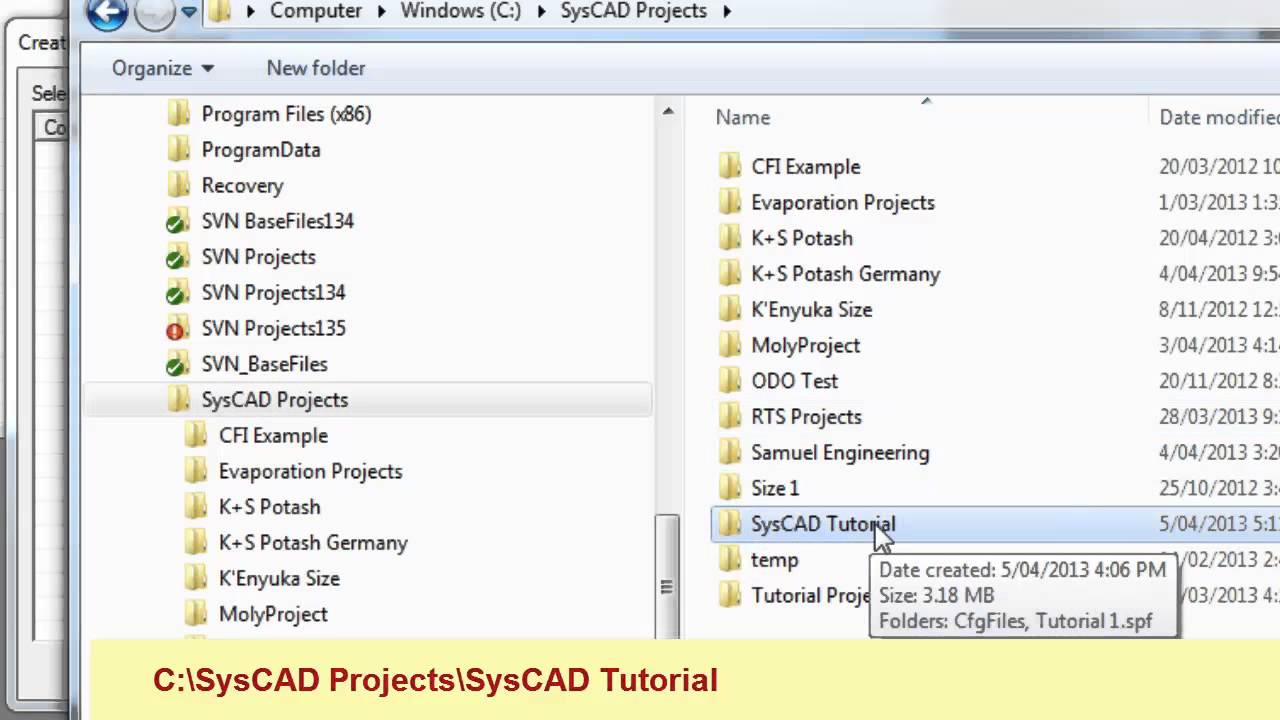Select K+S Potash folder icon in file list
1280x720 pixels.
730,238
